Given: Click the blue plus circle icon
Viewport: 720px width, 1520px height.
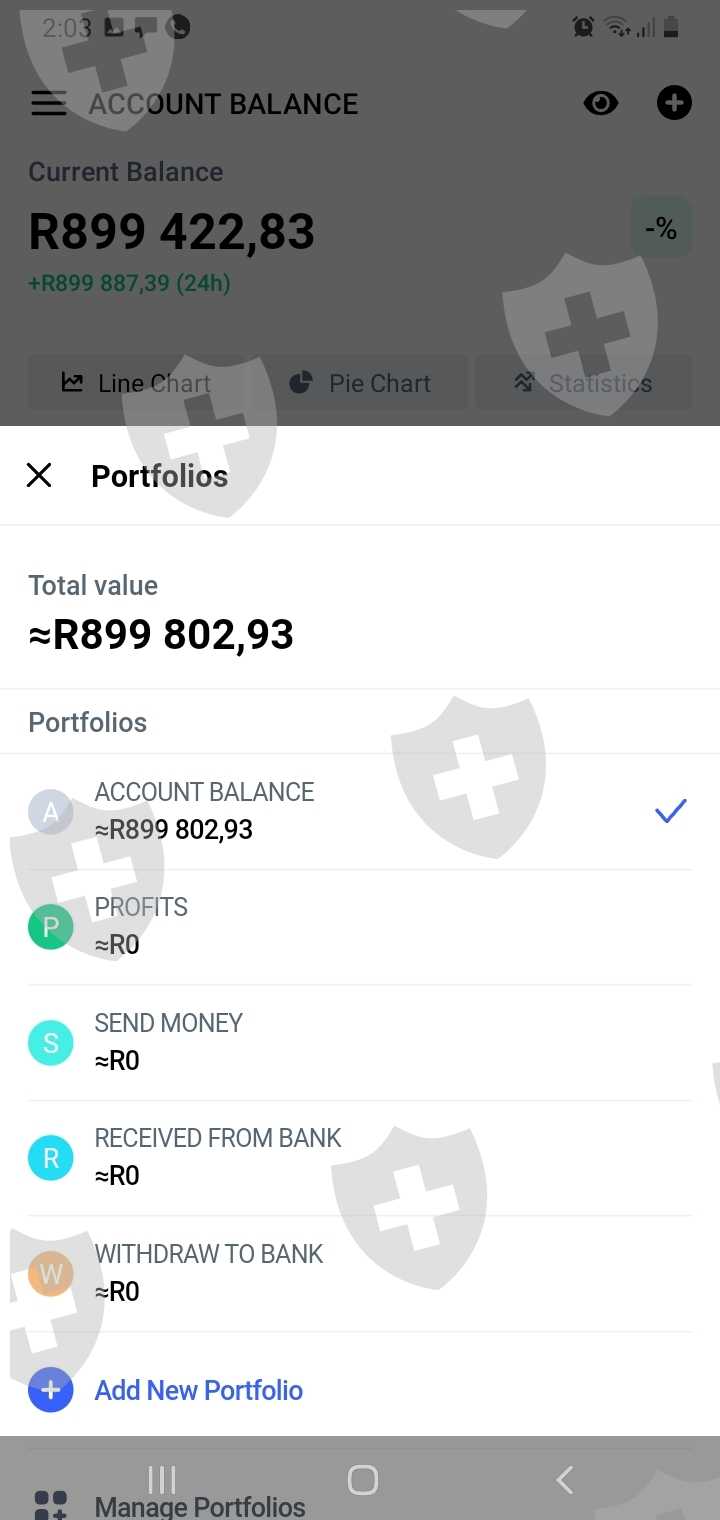Looking at the screenshot, I should pos(51,1390).
